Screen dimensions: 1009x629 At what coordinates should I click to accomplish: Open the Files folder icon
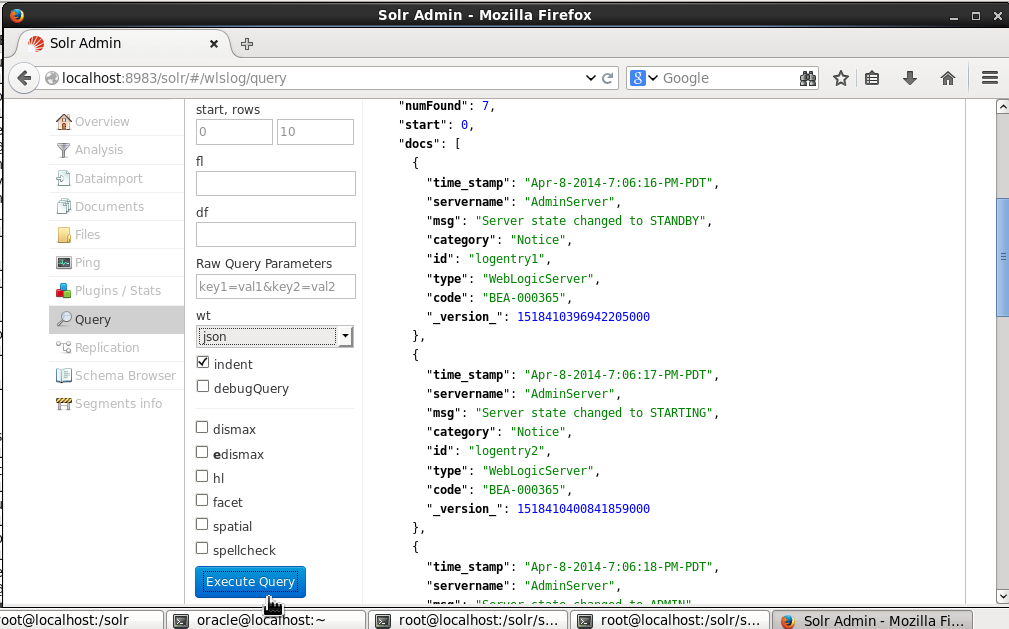(64, 235)
